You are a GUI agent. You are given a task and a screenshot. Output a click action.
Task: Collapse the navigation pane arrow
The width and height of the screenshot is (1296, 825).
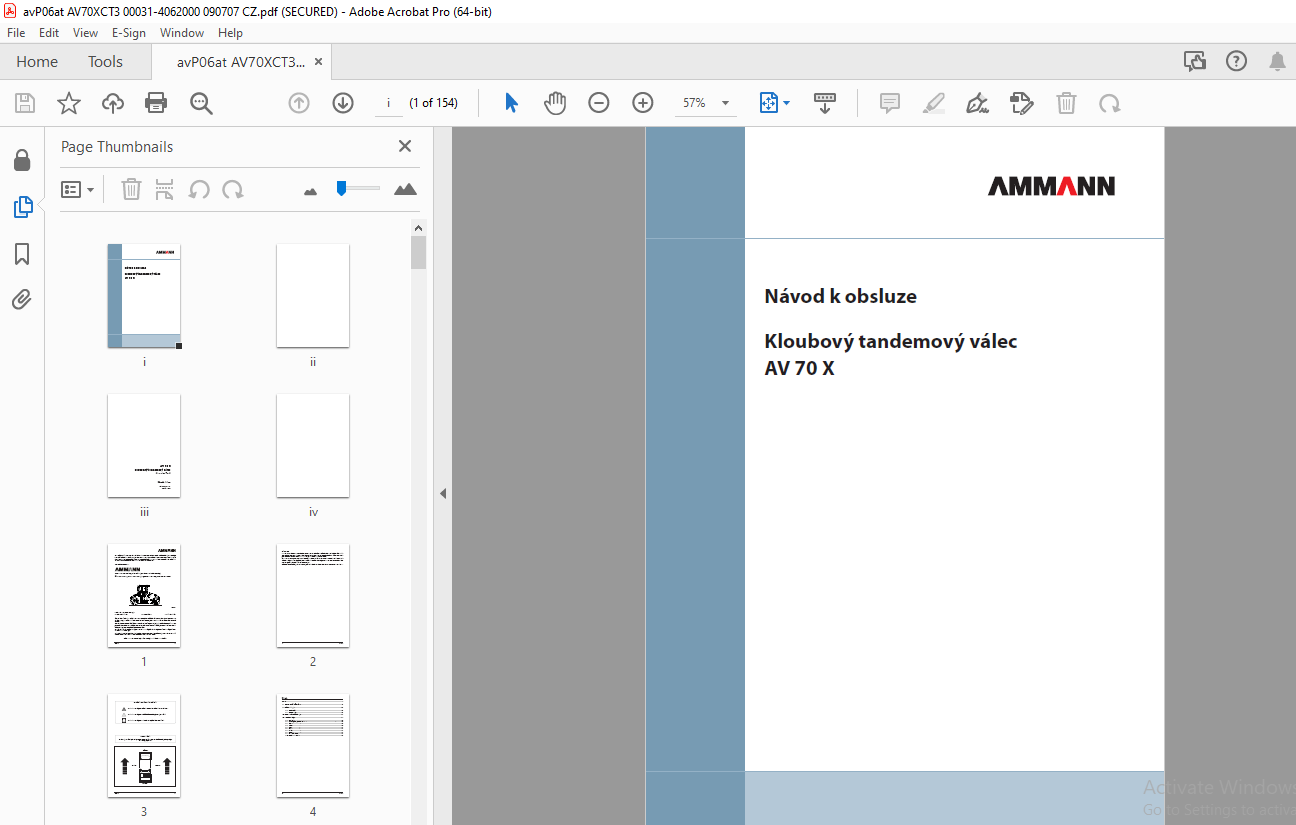[x=443, y=493]
